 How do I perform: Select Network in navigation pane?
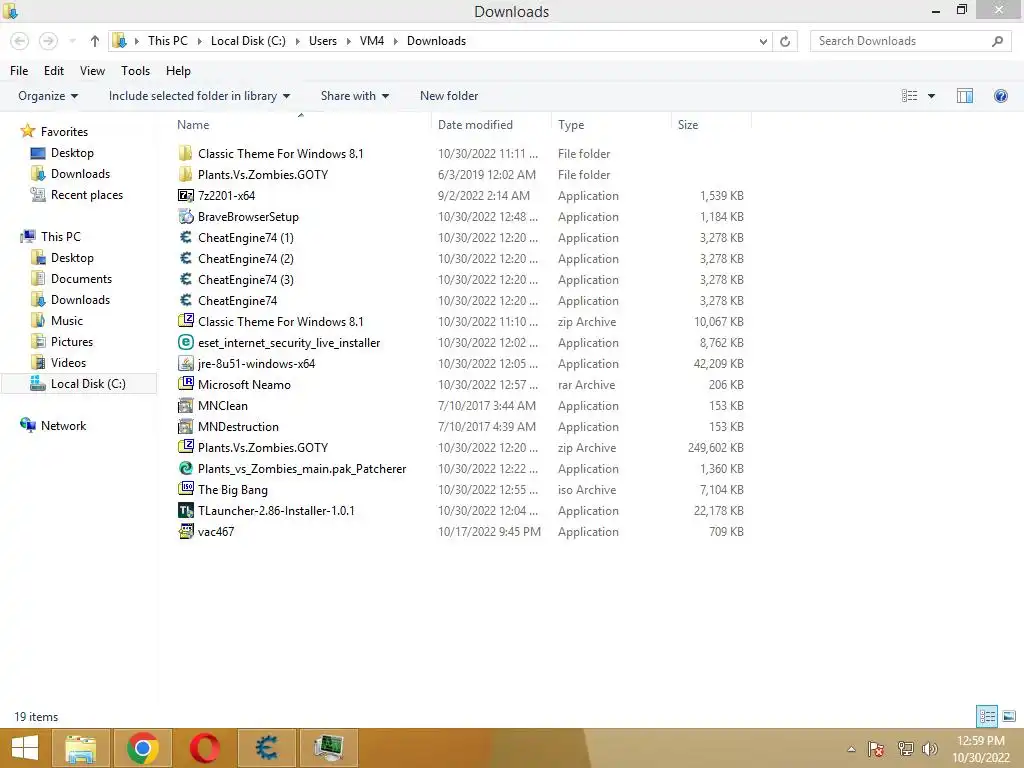(x=63, y=426)
